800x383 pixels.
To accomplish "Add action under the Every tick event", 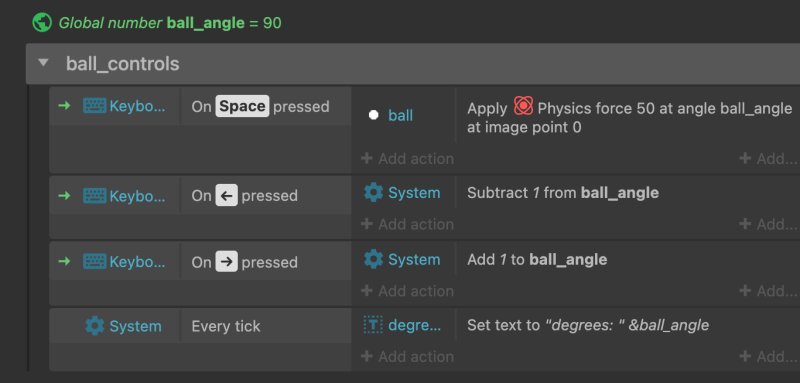I will pyautogui.click(x=407, y=356).
